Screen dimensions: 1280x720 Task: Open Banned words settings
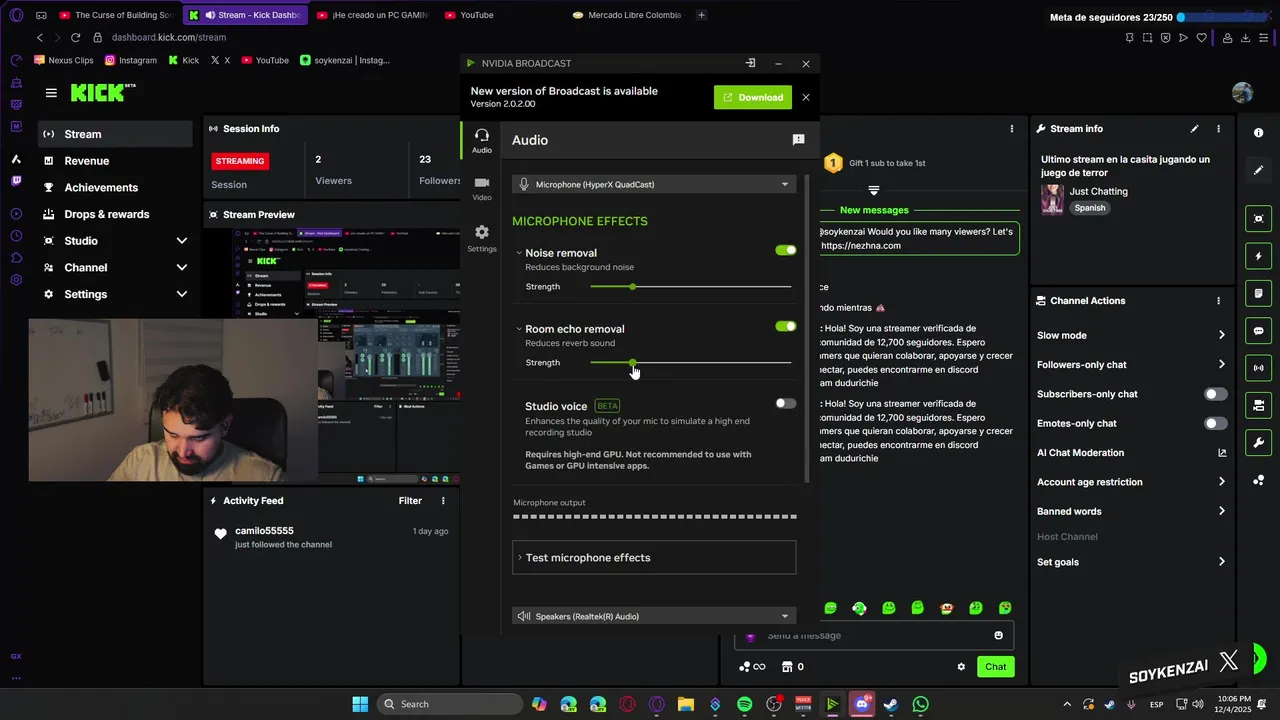point(1131,511)
